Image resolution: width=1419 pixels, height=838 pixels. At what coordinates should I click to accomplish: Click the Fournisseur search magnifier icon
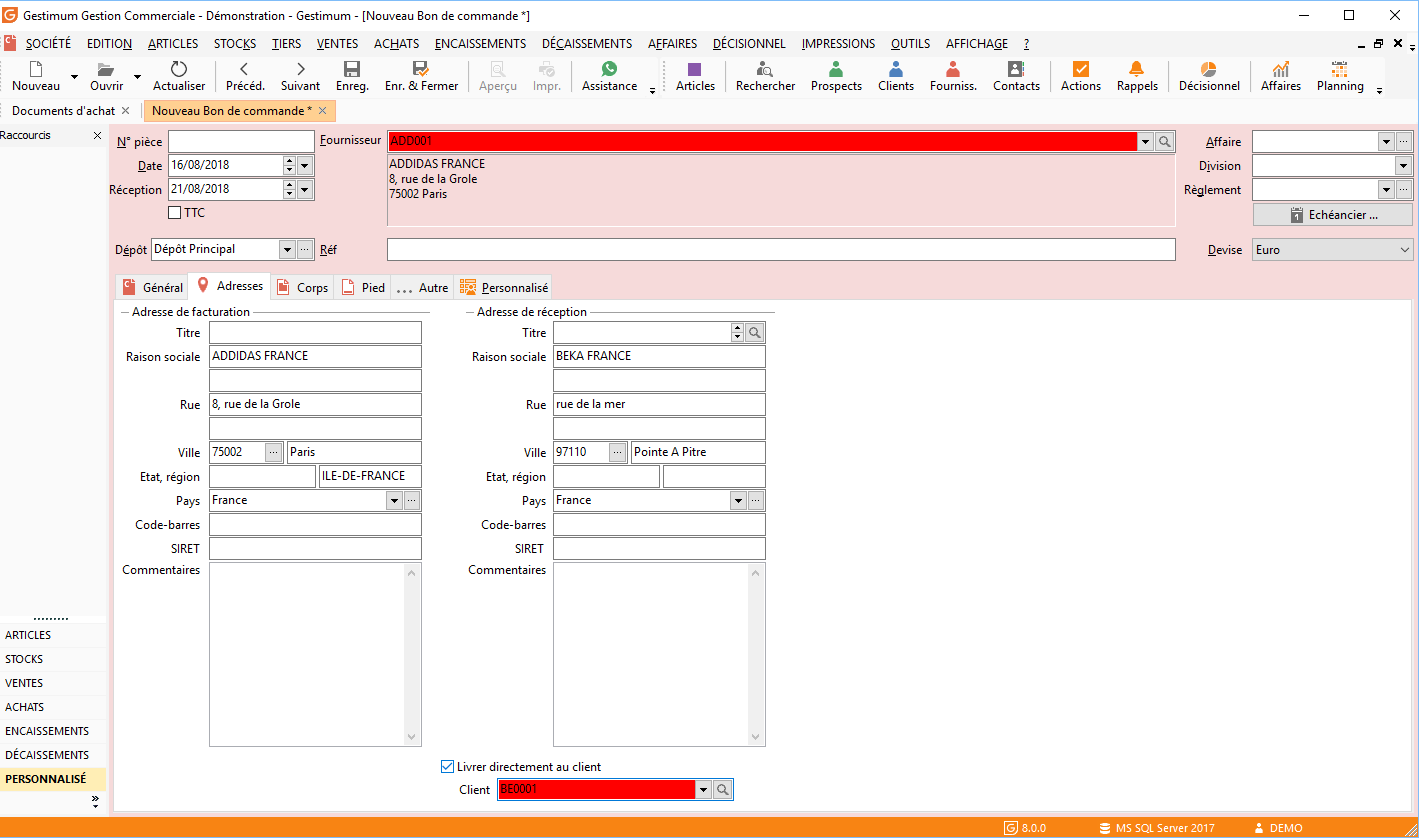pyautogui.click(x=1165, y=142)
